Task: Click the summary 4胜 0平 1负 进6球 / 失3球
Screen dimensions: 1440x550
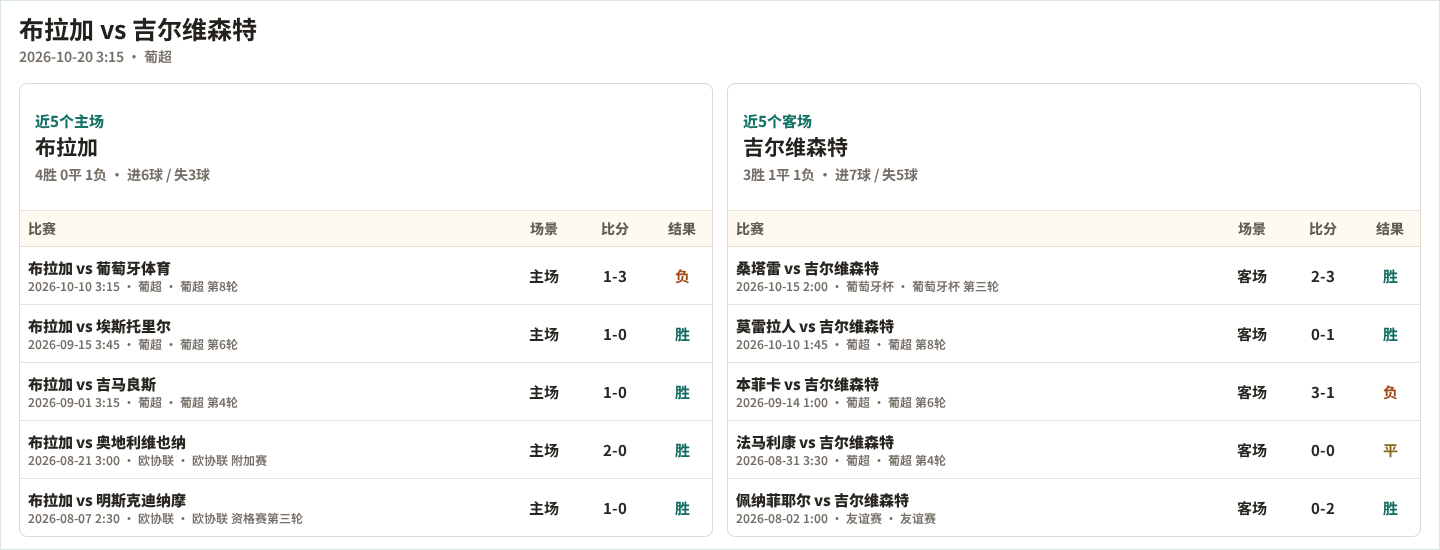Action: coord(122,175)
